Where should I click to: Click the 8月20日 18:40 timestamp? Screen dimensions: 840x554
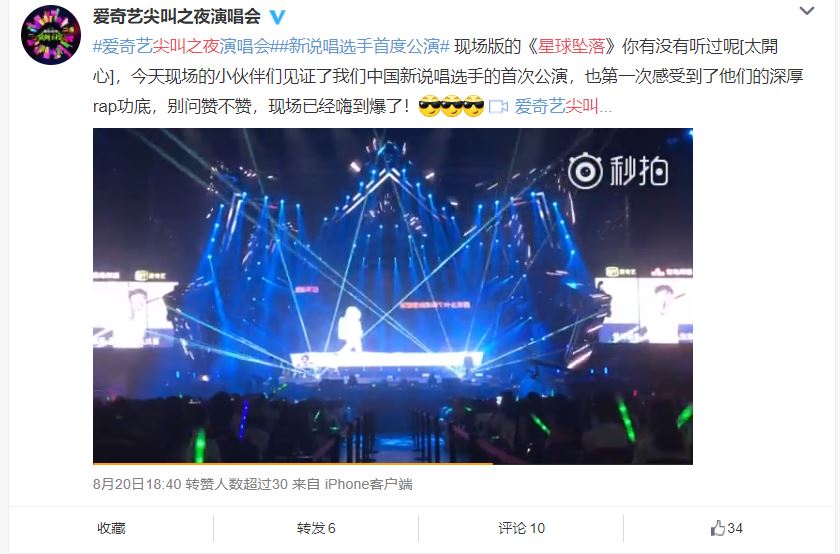coord(137,484)
